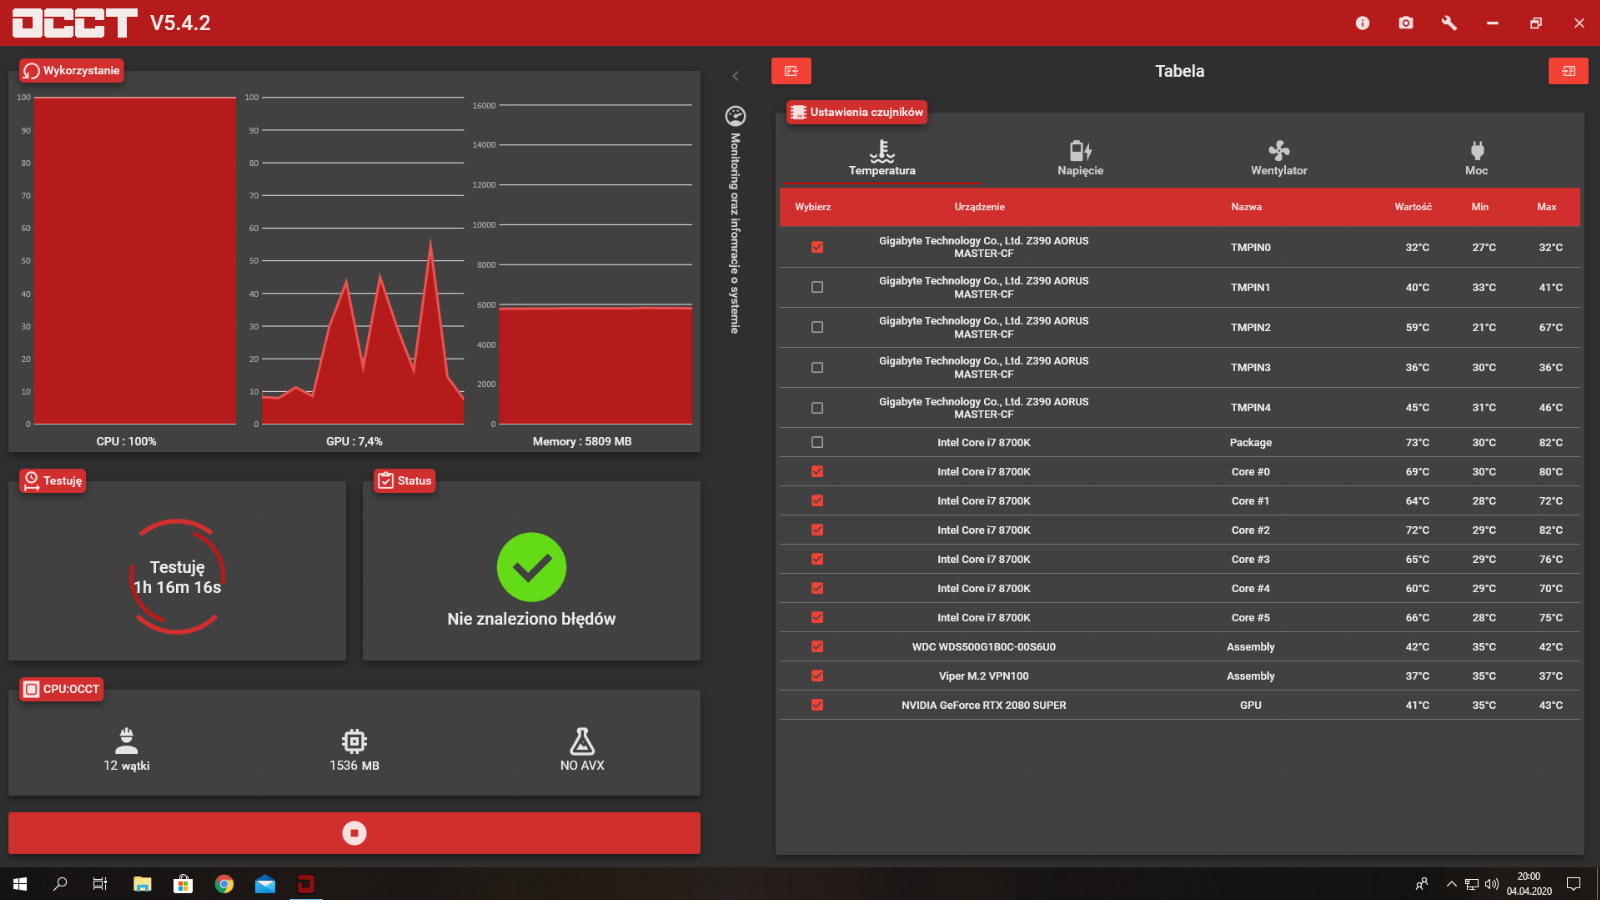The height and width of the screenshot is (900, 1600).
Task: Uncheck the WDC WDS500G1B0C checkbox
Action: [x=817, y=647]
